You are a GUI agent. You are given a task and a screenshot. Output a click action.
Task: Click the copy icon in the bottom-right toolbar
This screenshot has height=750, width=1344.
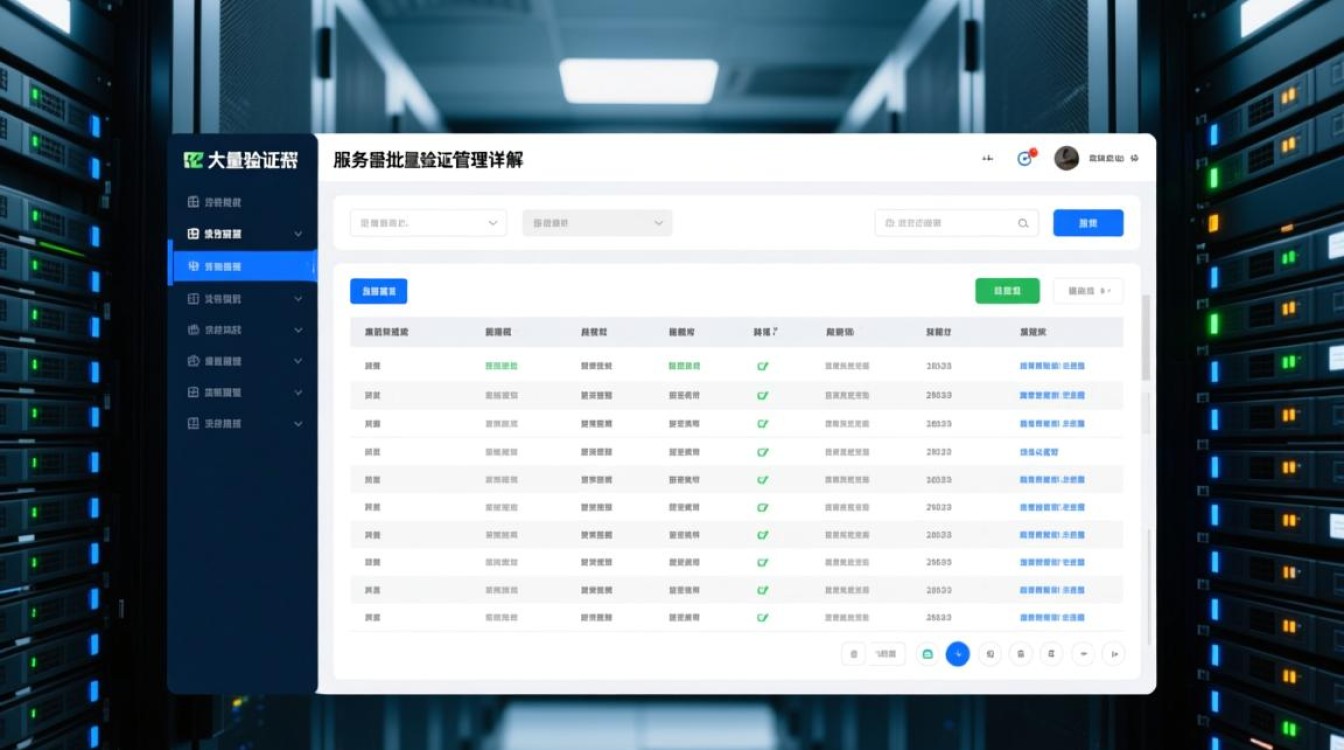coord(1049,653)
